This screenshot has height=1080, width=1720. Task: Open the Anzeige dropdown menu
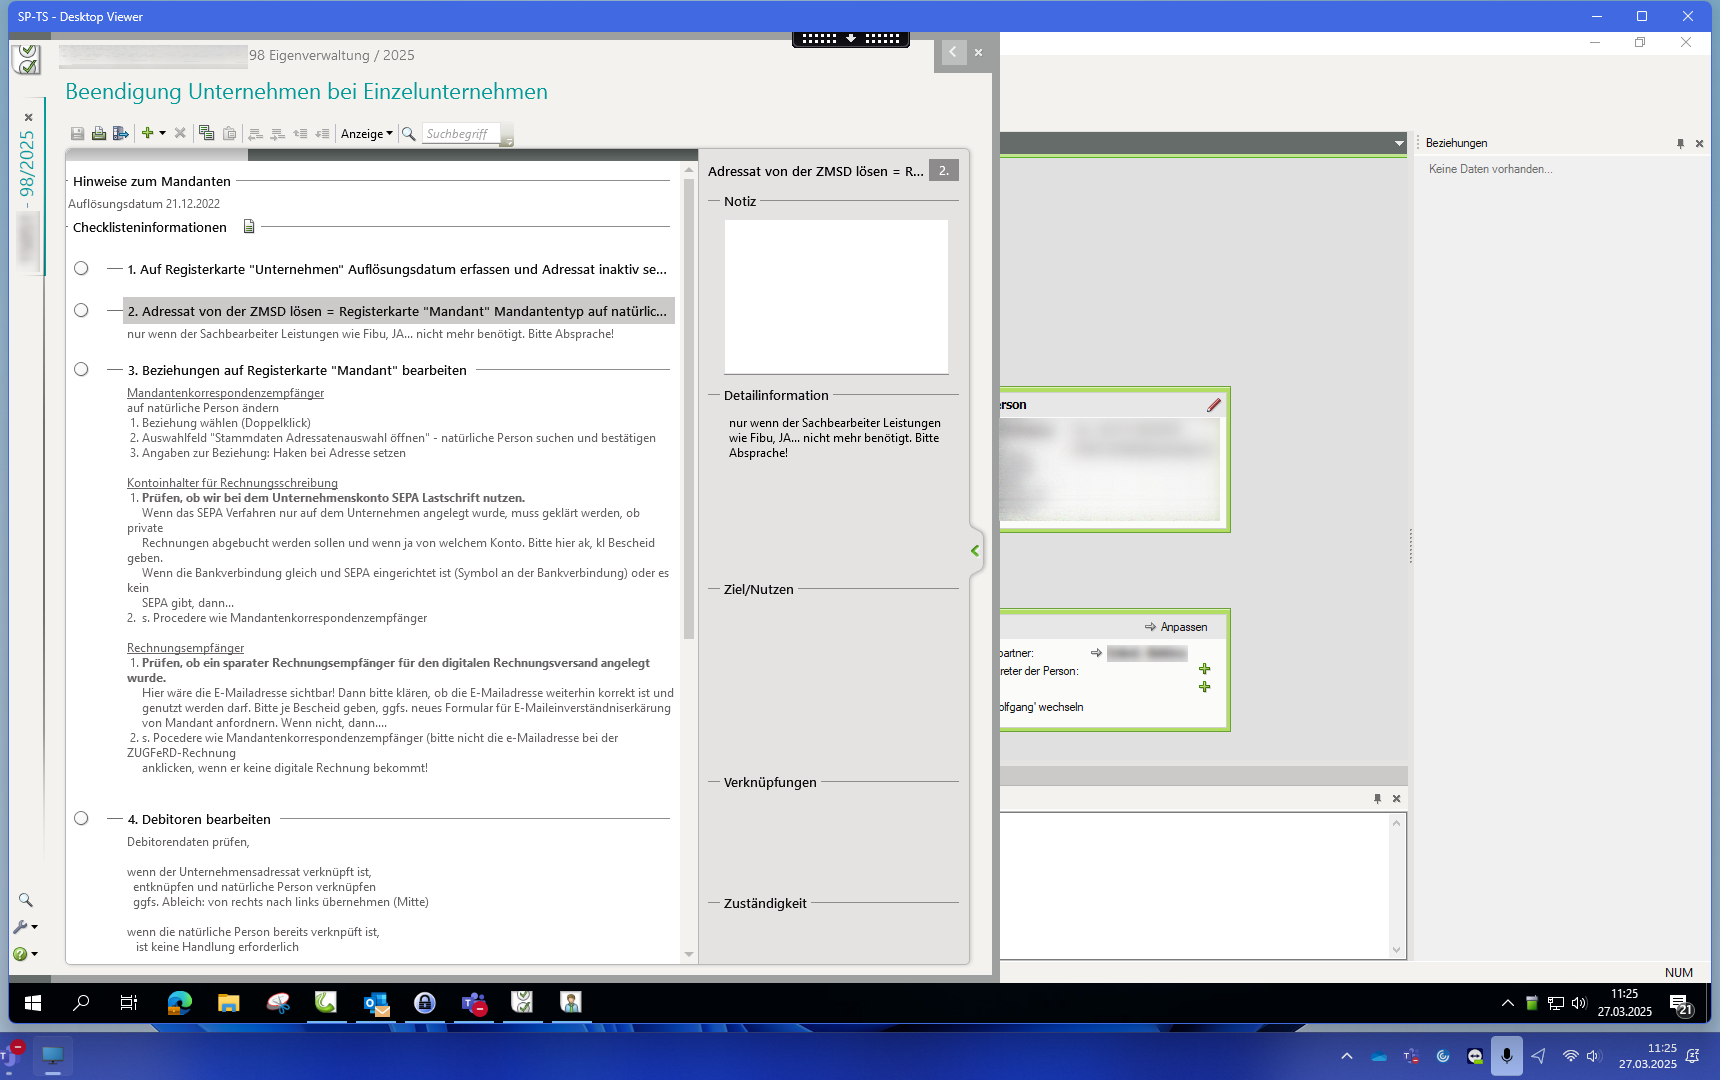(x=366, y=134)
